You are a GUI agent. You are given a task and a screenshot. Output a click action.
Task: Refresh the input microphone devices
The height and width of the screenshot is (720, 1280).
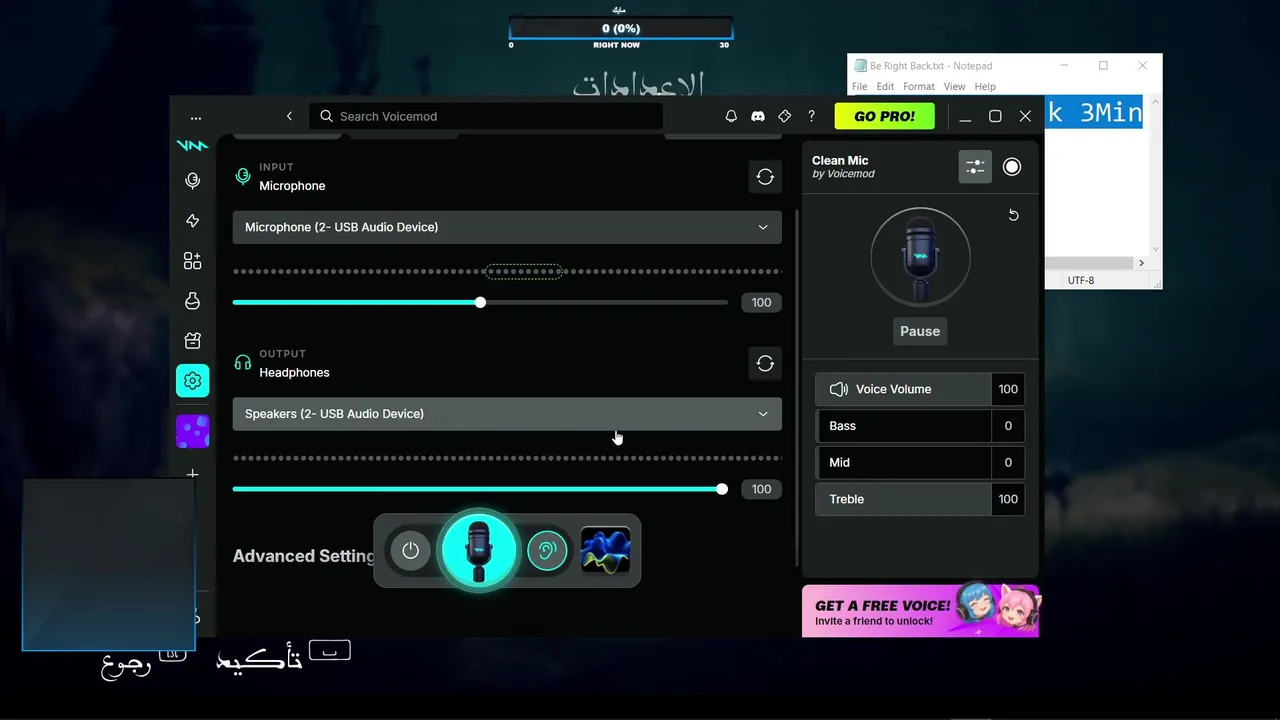(765, 176)
